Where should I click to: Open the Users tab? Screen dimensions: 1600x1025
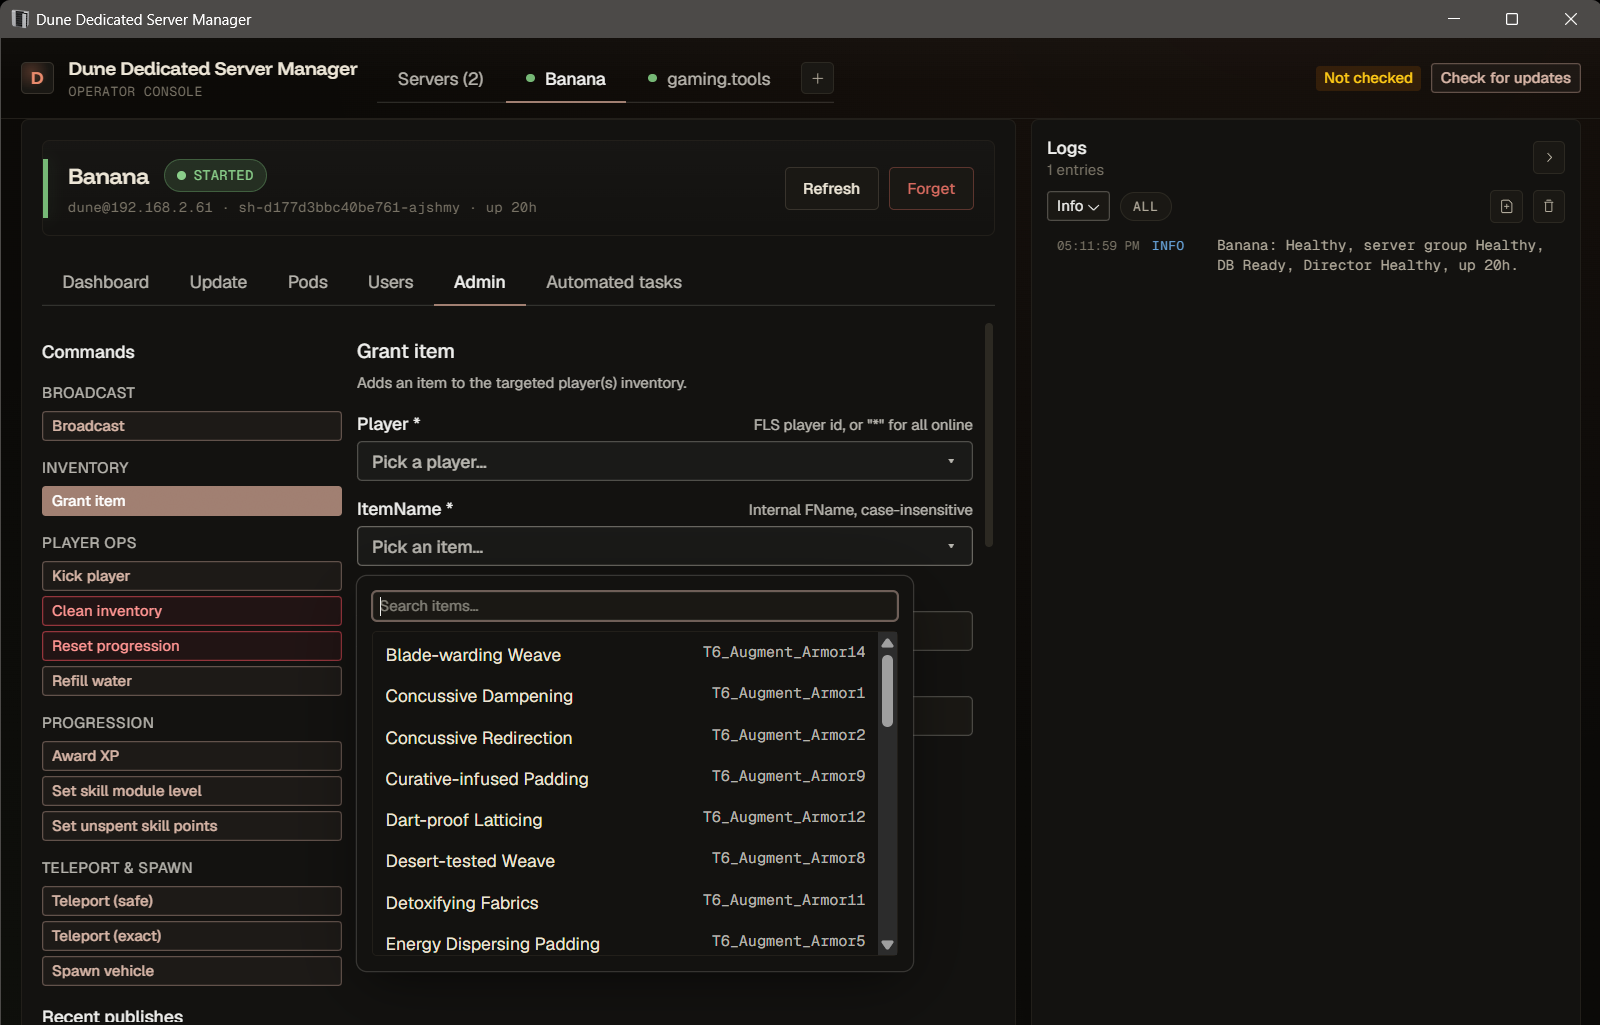(390, 282)
